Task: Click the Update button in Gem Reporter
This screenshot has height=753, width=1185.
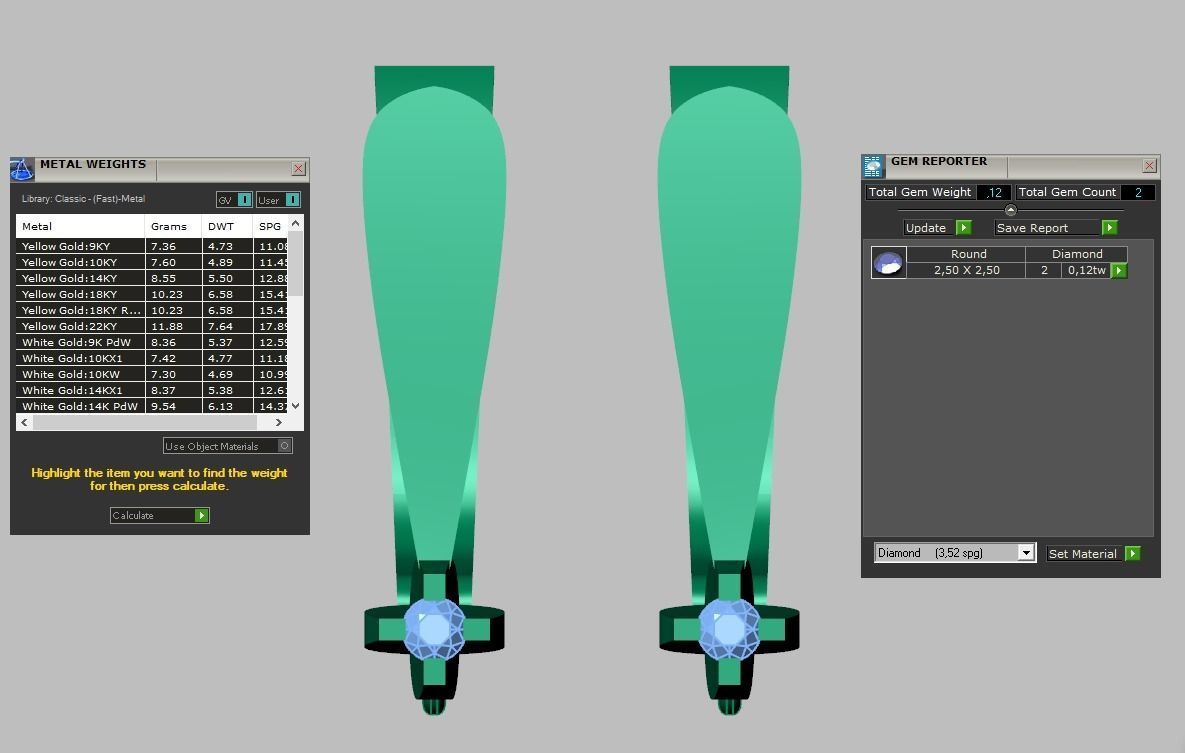Action: click(937, 228)
